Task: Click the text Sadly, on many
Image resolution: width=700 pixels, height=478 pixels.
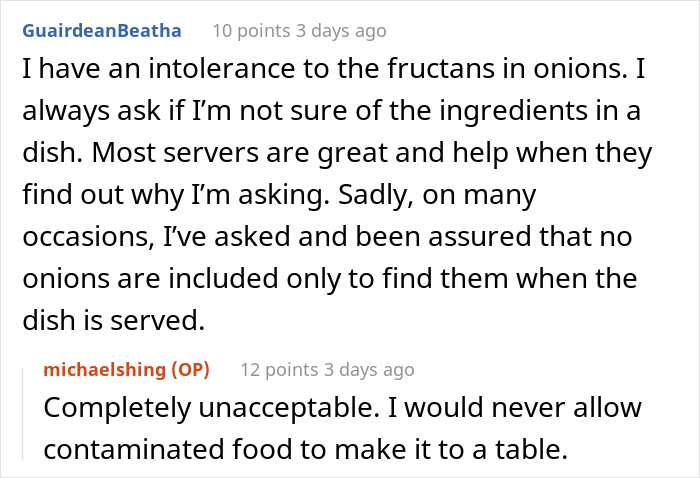Action: click(x=438, y=195)
